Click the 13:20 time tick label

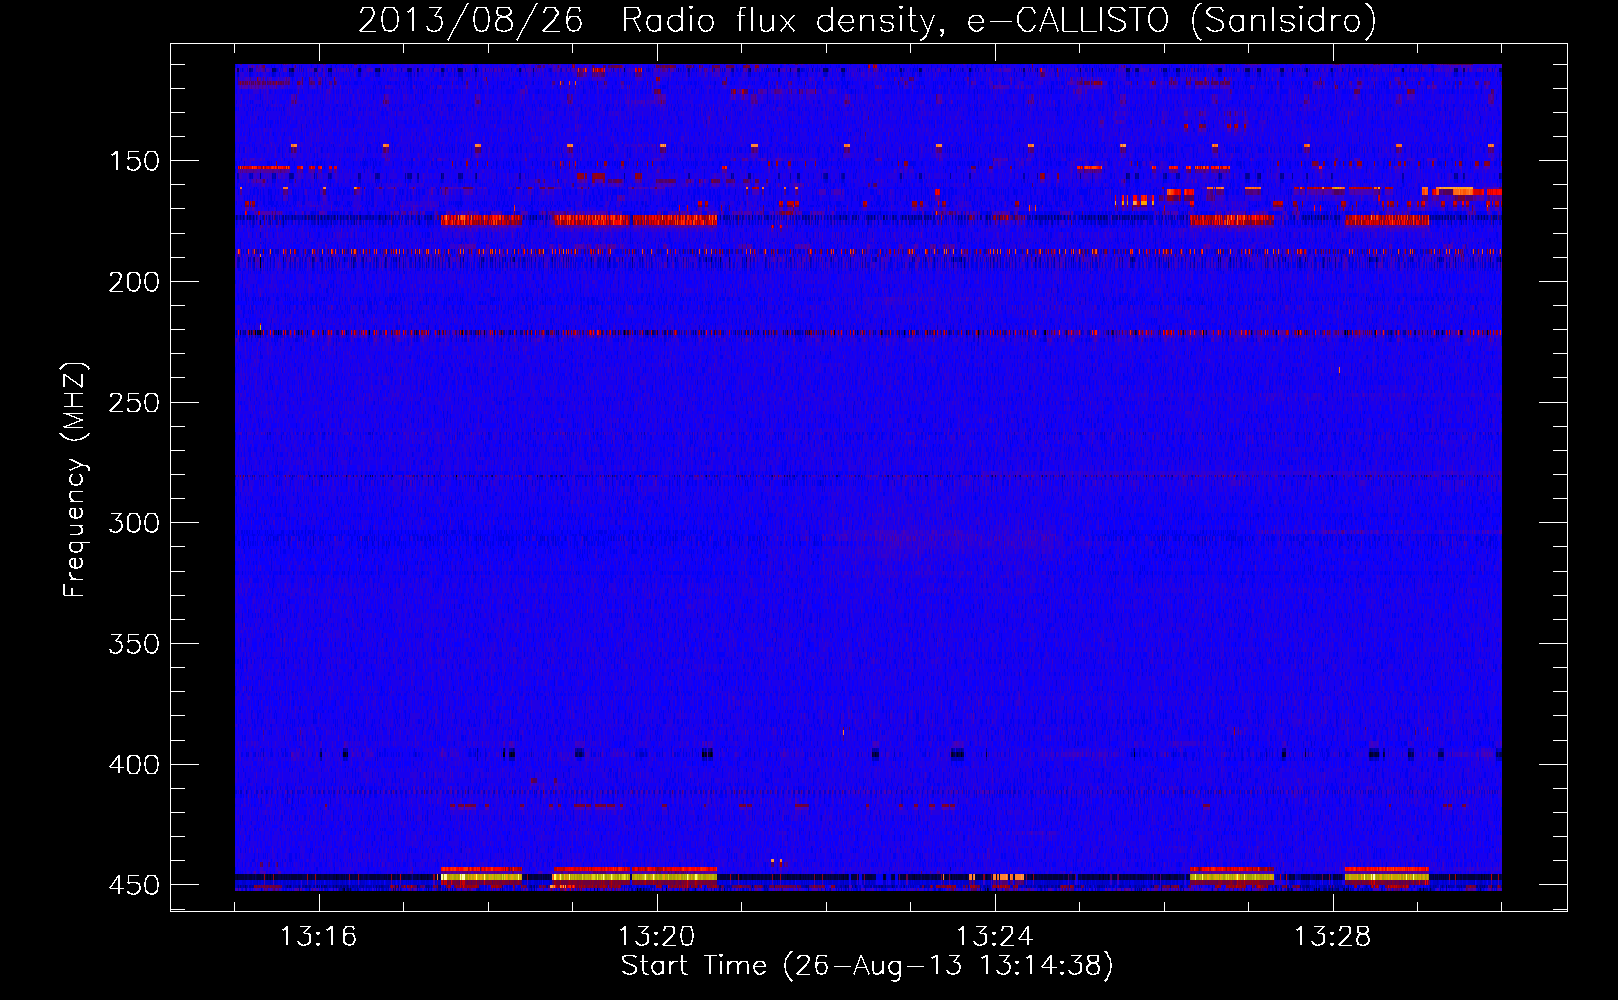pyautogui.click(x=656, y=937)
